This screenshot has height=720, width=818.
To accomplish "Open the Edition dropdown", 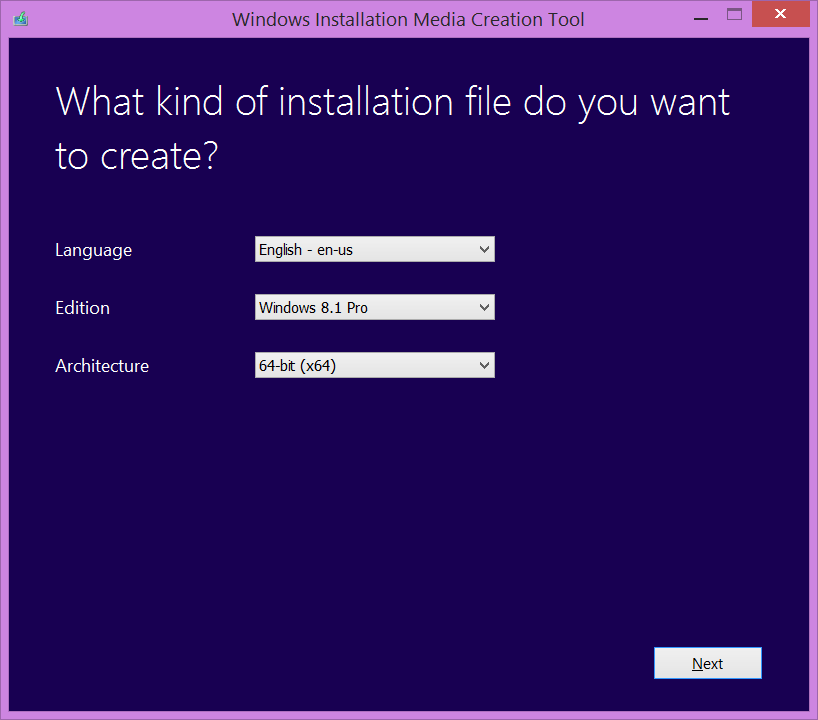I will pos(374,308).
